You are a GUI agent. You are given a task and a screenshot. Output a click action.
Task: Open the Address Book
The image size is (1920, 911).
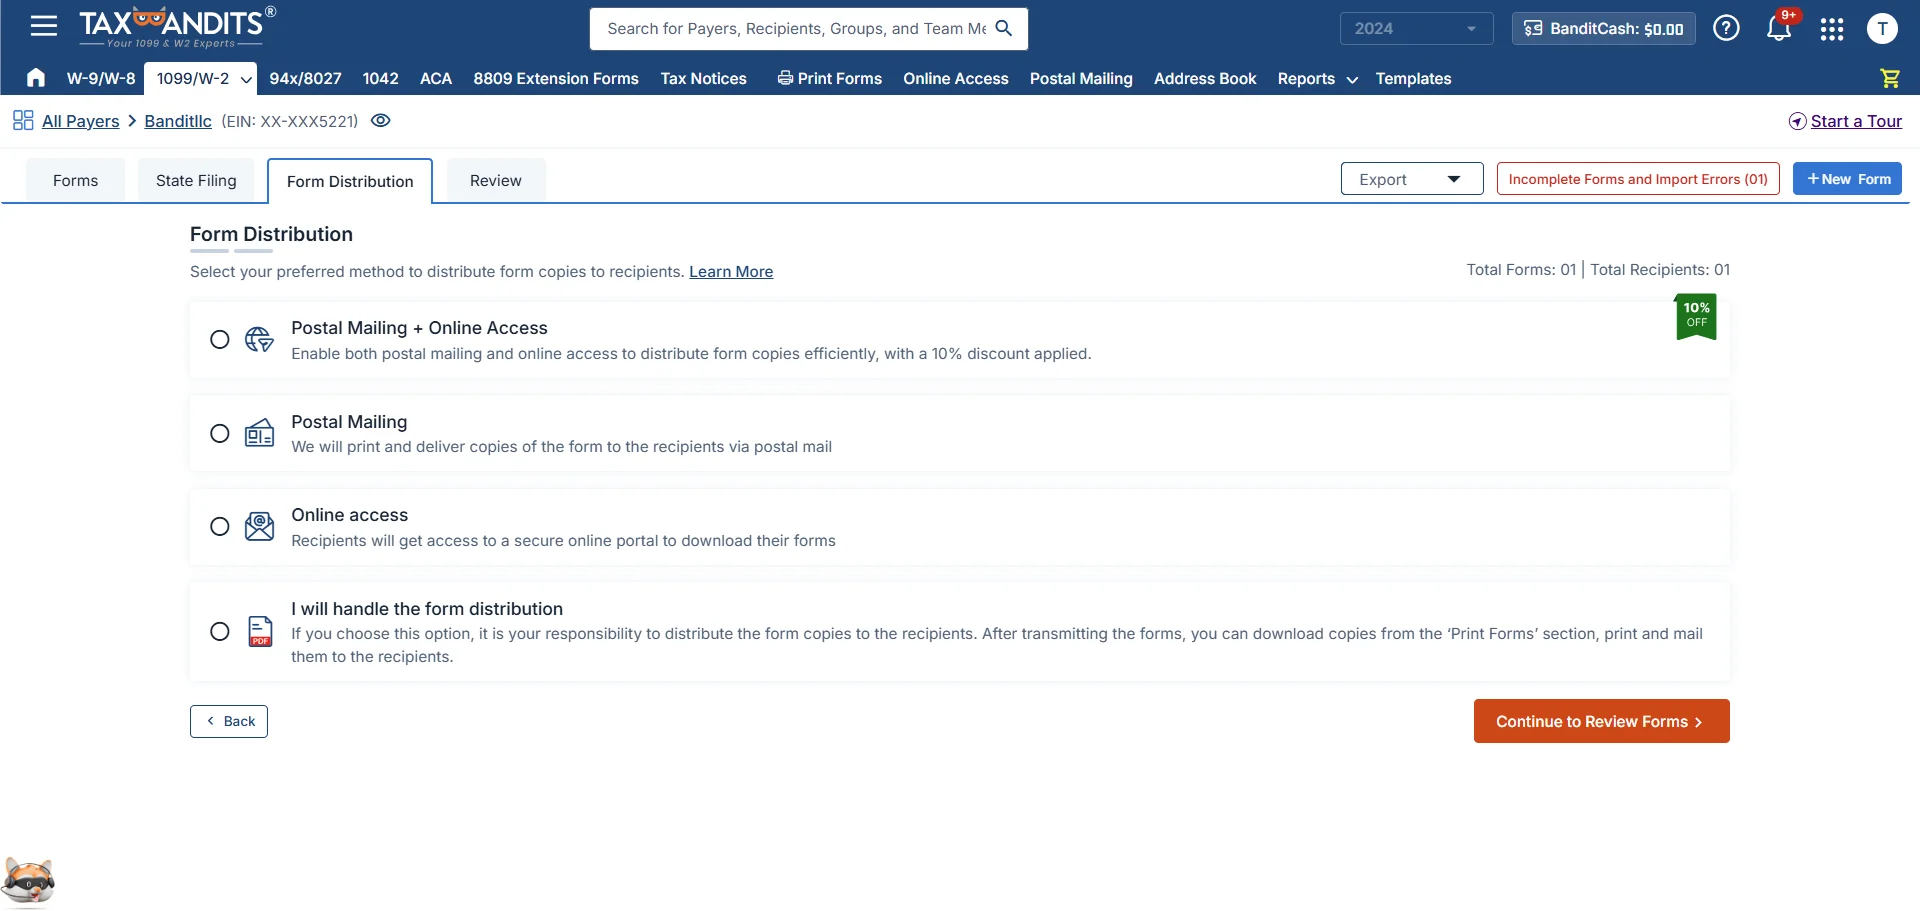[1205, 78]
